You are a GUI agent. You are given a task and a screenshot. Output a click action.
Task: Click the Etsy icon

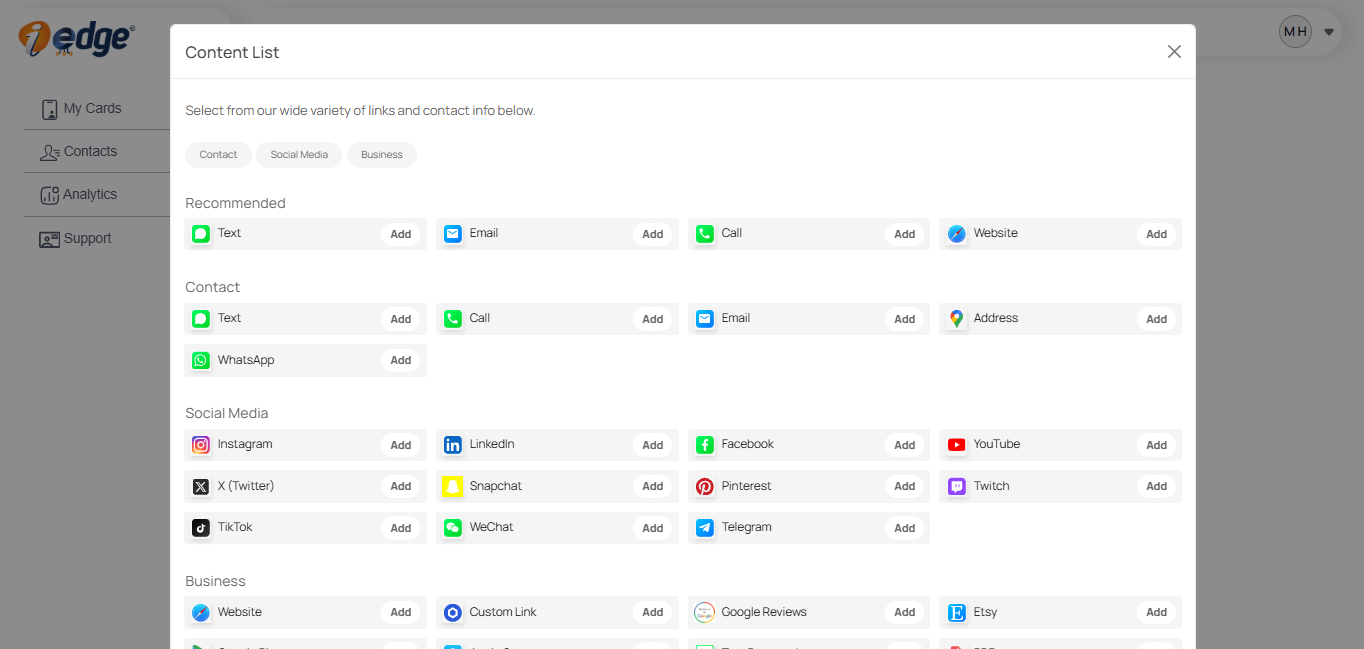point(956,611)
